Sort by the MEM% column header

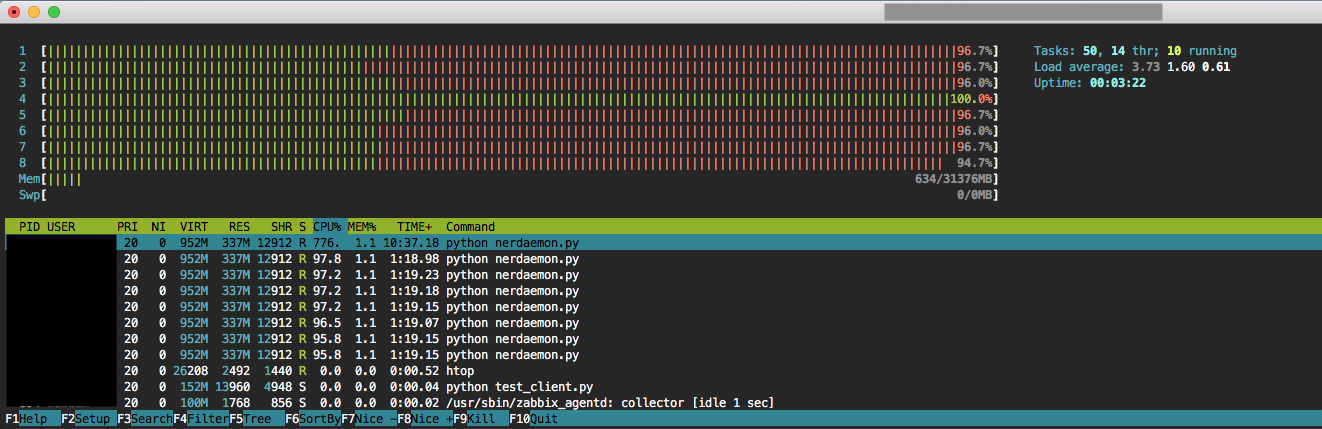tap(361, 227)
